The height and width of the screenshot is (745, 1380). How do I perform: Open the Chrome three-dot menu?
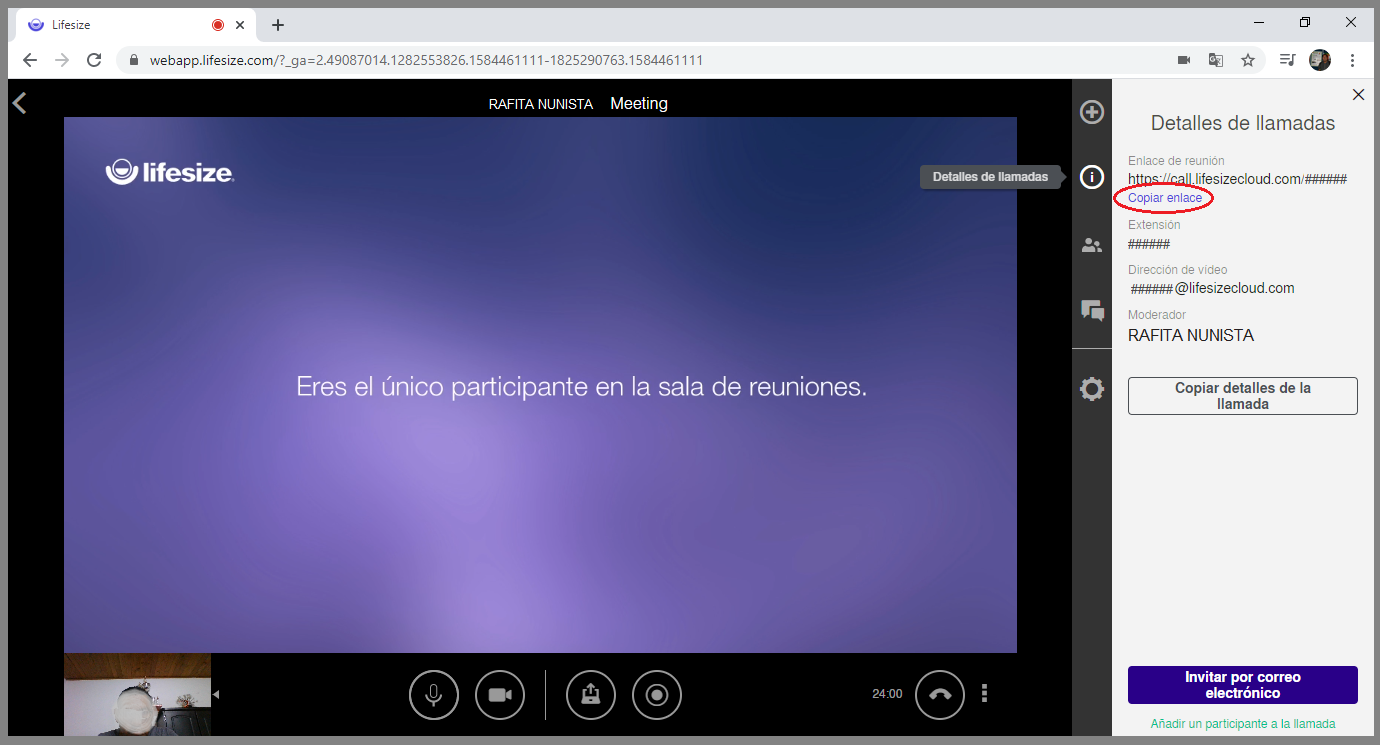1352,60
